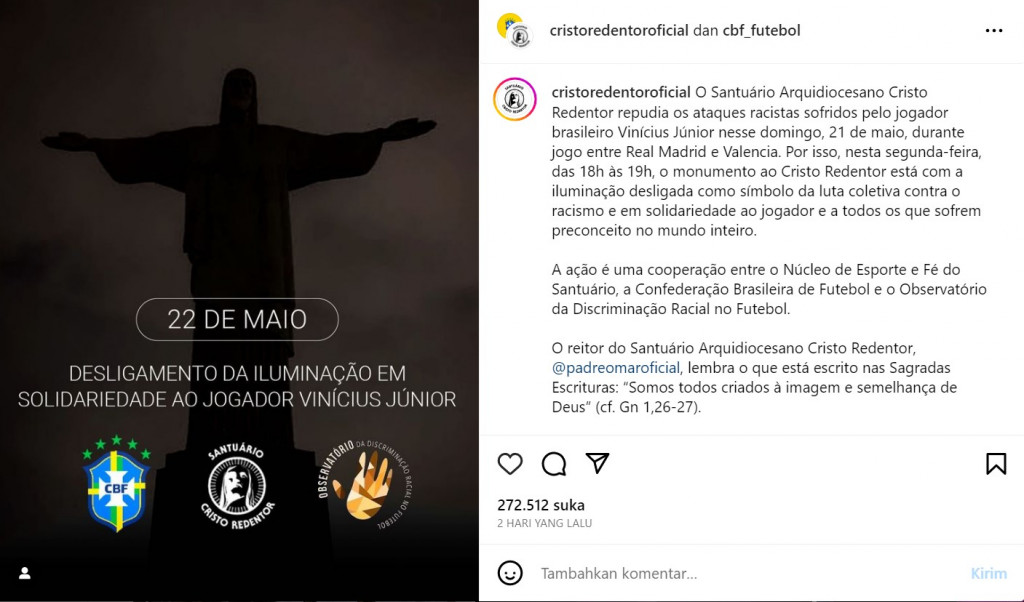Open the stacked profile avatars in header

515,31
